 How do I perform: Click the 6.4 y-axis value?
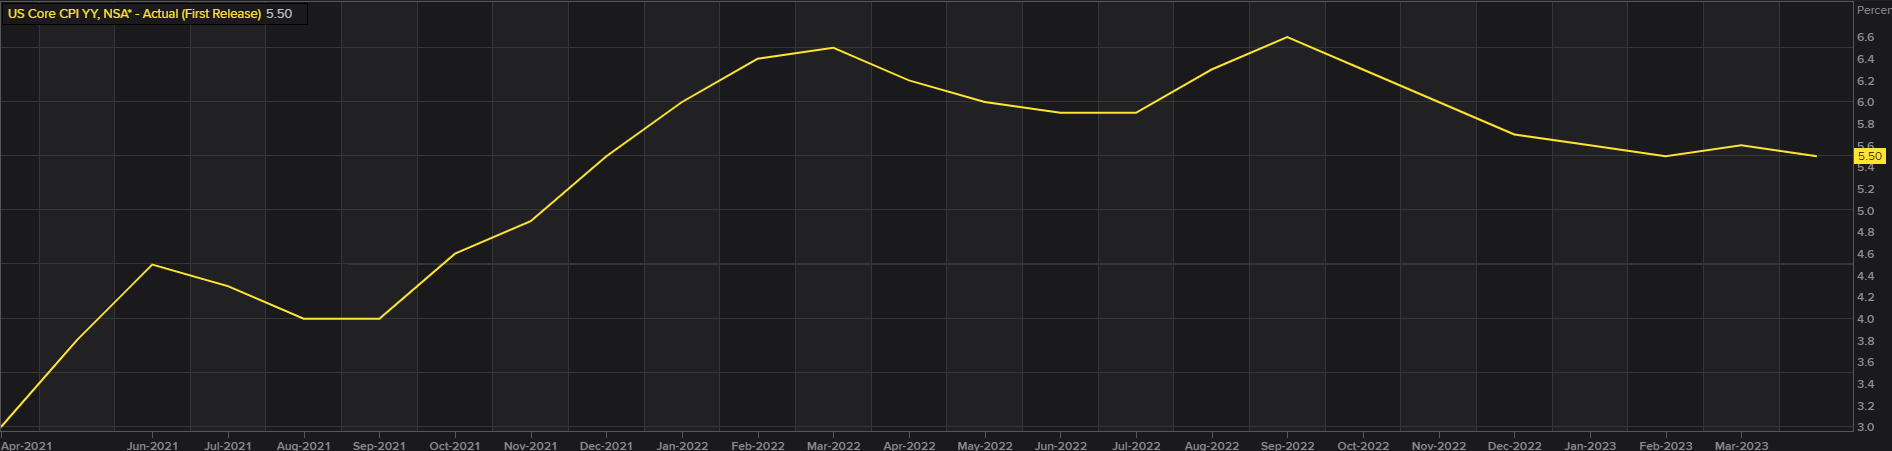(1866, 59)
